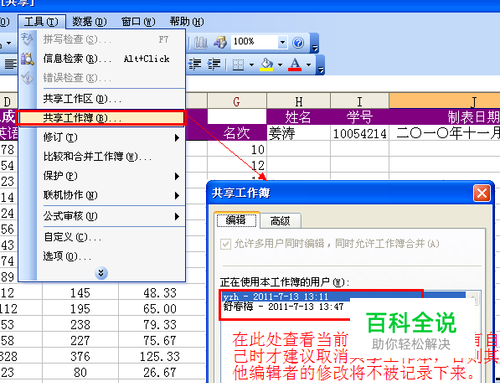
Task: Click the Drawing toolbar icon
Action: (220, 42)
